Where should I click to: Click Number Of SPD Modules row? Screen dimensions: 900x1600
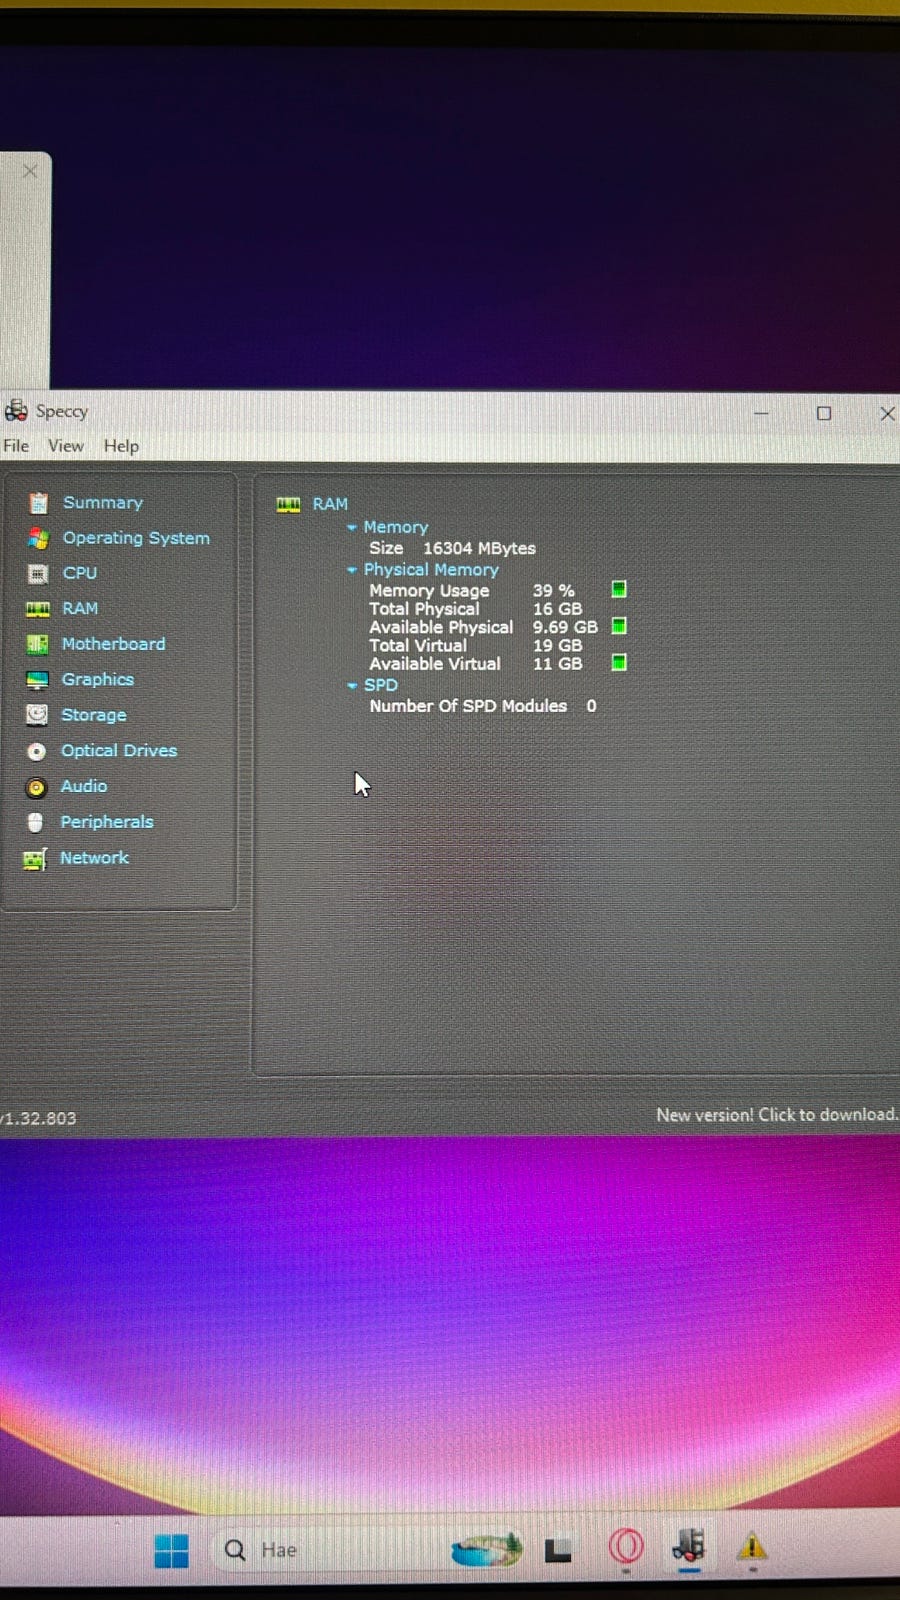click(483, 706)
